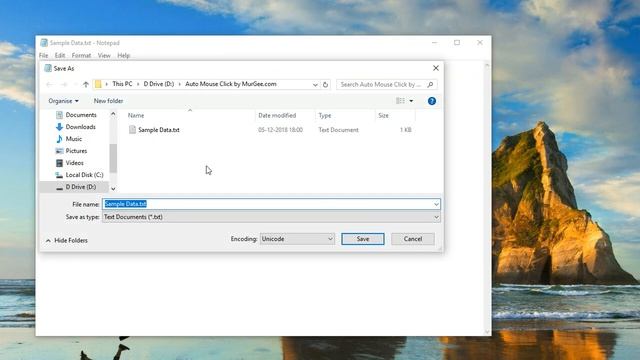Screen dimensions: 640x360
Task: Open the Encoding dropdown
Action: 297,239
